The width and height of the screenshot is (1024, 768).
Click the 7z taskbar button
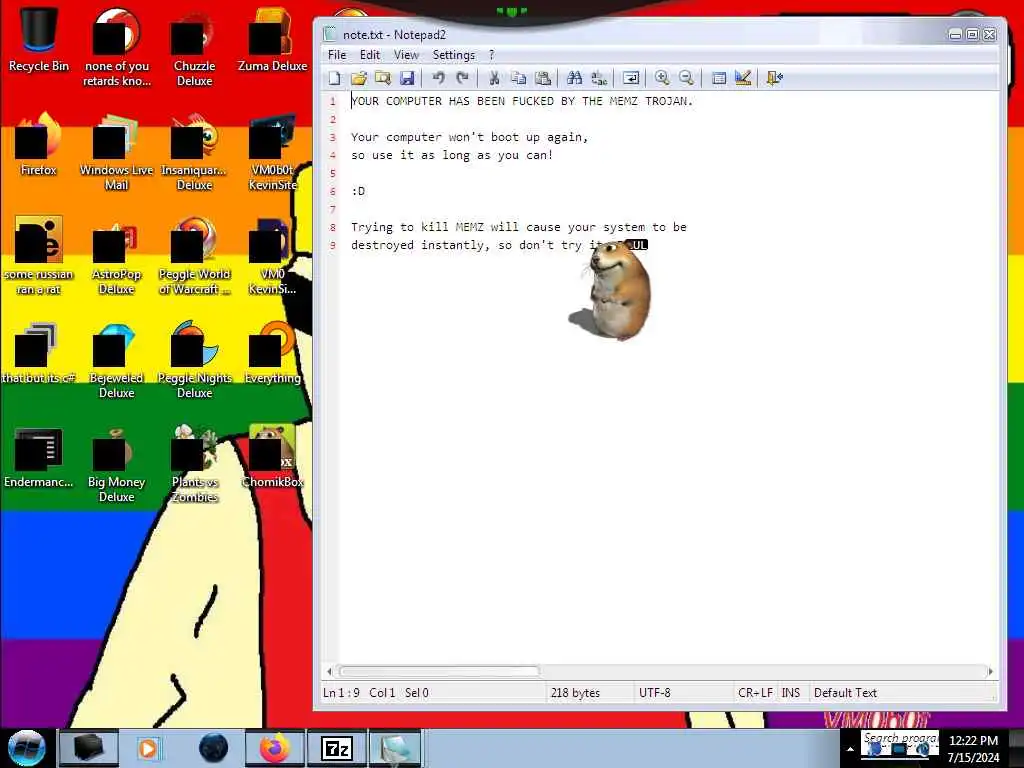tap(337, 748)
